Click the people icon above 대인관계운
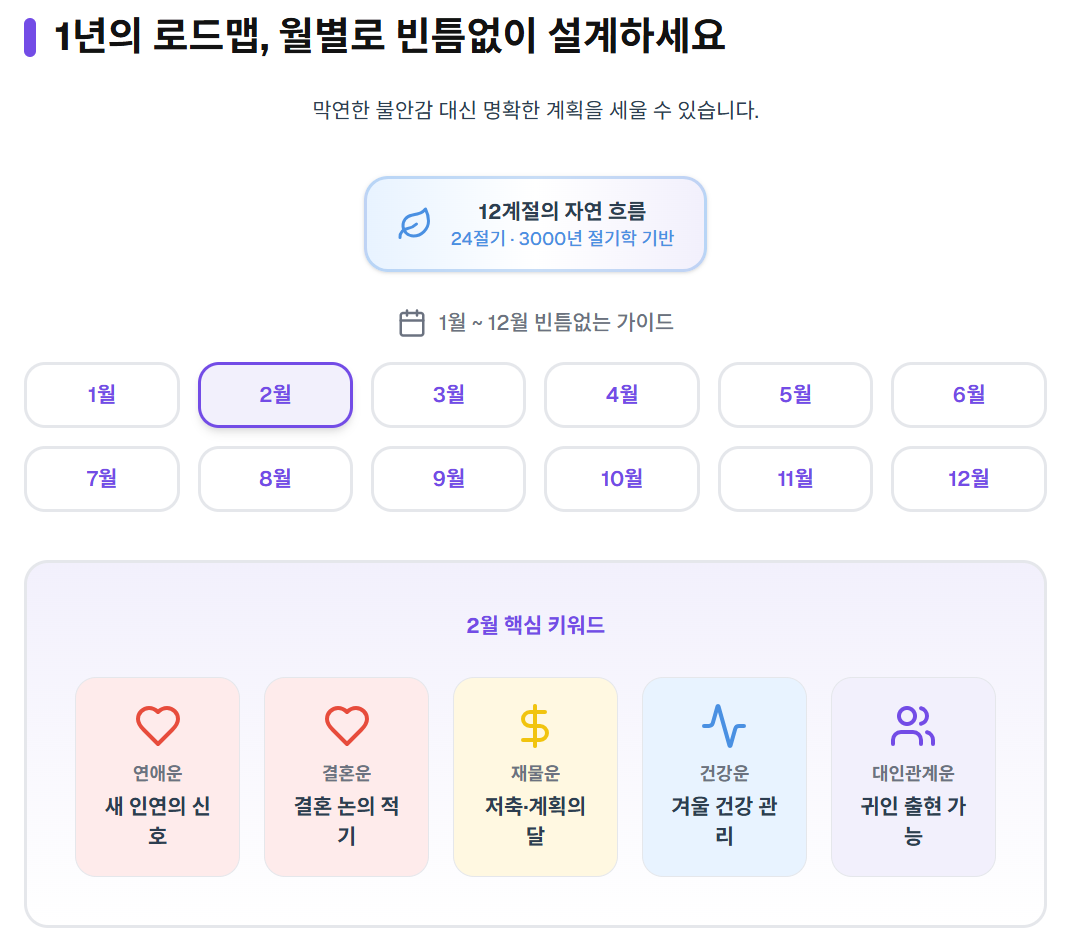The image size is (1080, 943). coord(913,725)
